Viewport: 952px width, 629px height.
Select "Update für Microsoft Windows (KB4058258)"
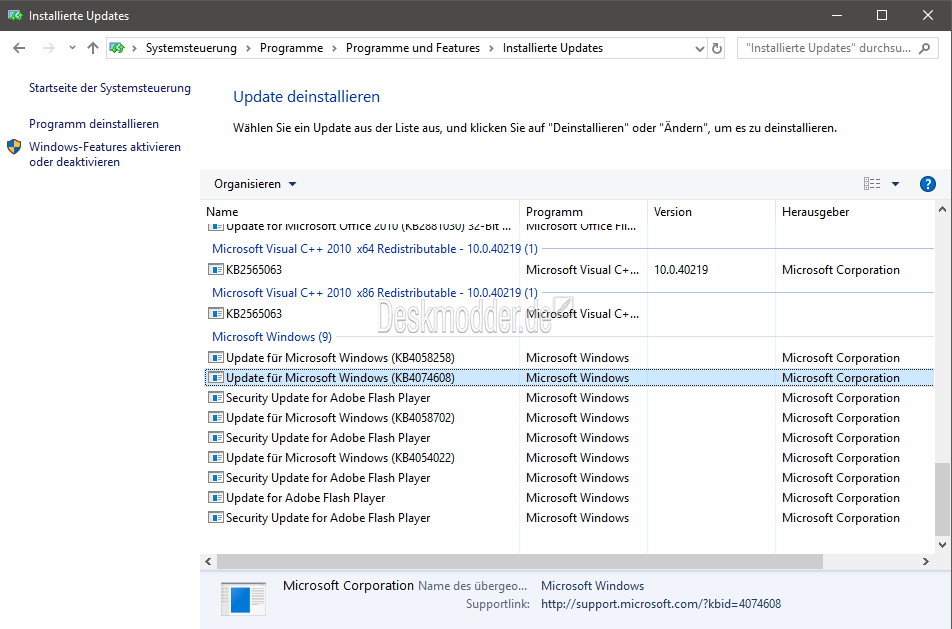[340, 358]
